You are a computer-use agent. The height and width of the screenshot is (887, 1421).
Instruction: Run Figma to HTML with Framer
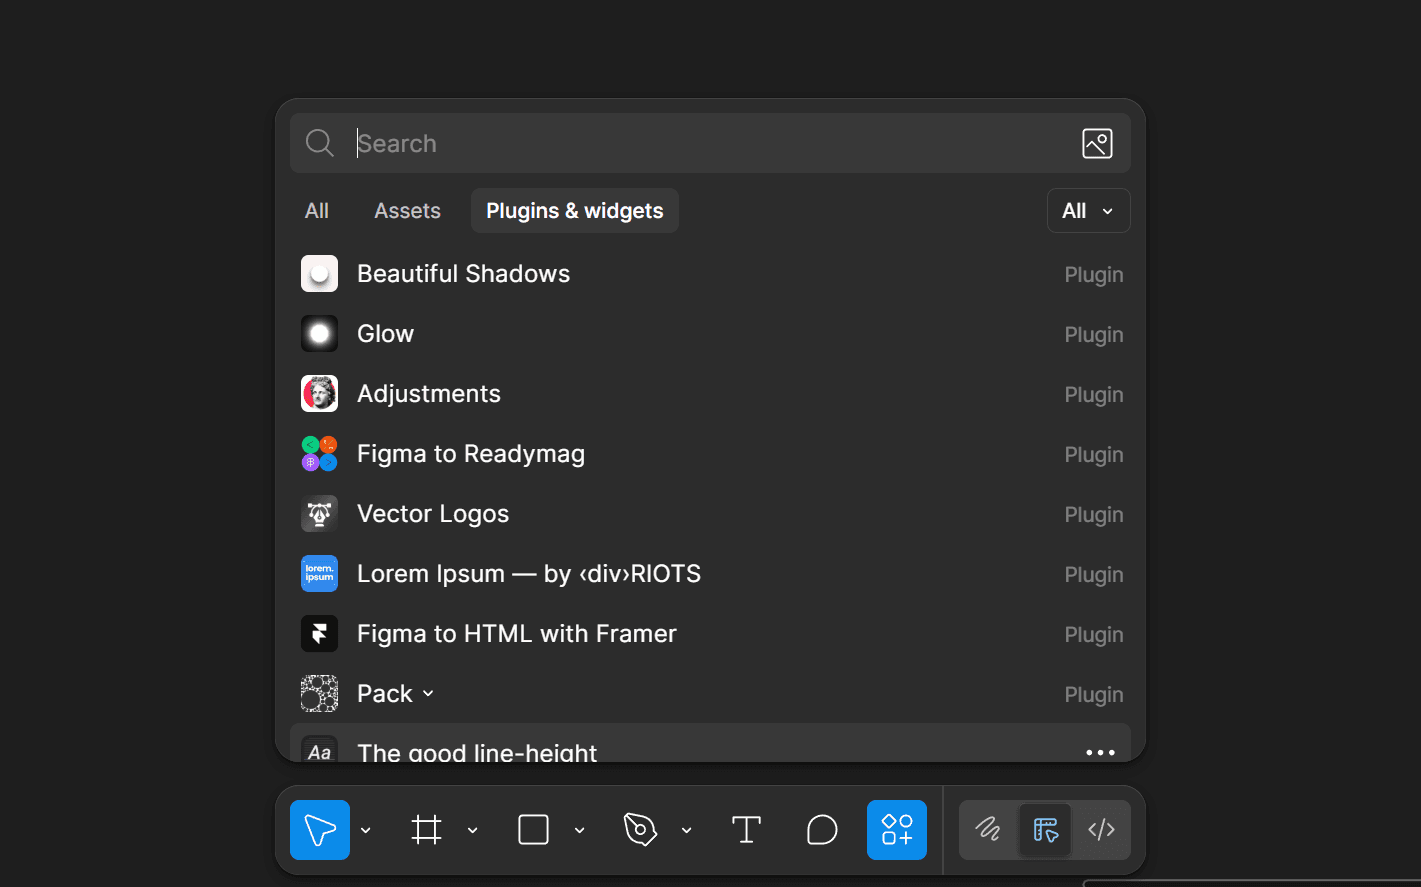[x=710, y=634]
